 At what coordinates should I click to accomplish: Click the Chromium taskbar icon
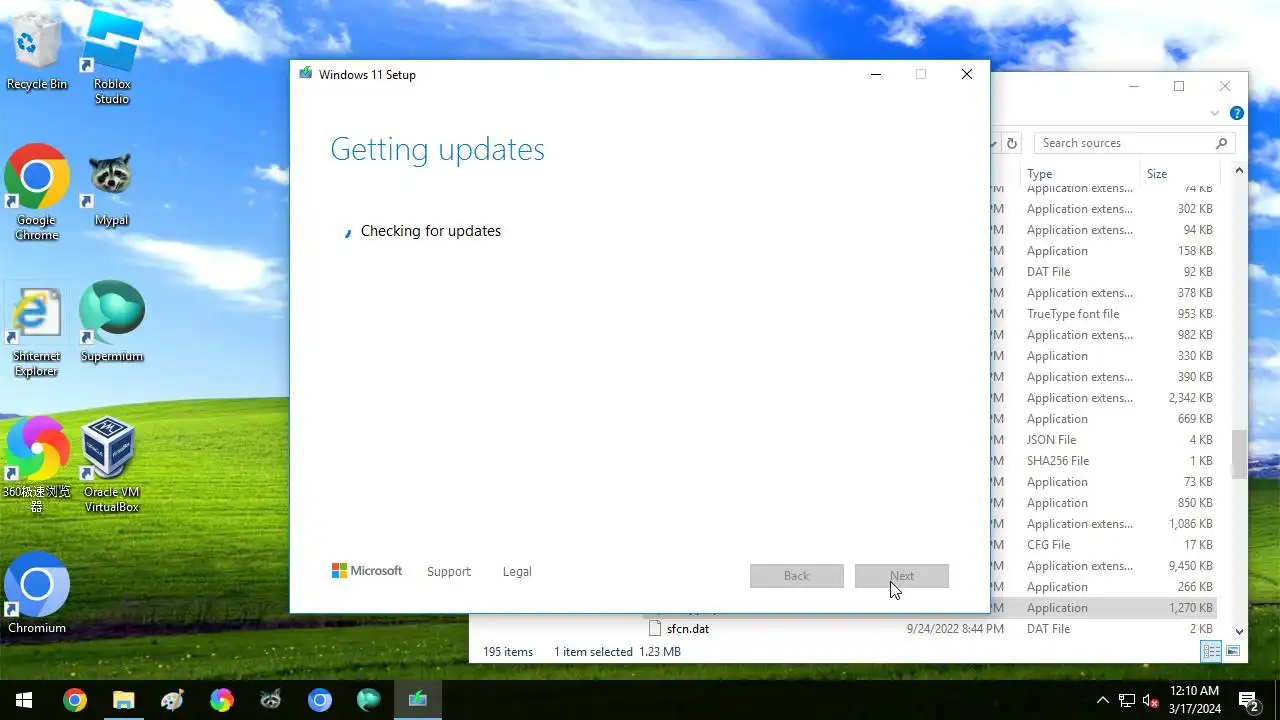319,700
